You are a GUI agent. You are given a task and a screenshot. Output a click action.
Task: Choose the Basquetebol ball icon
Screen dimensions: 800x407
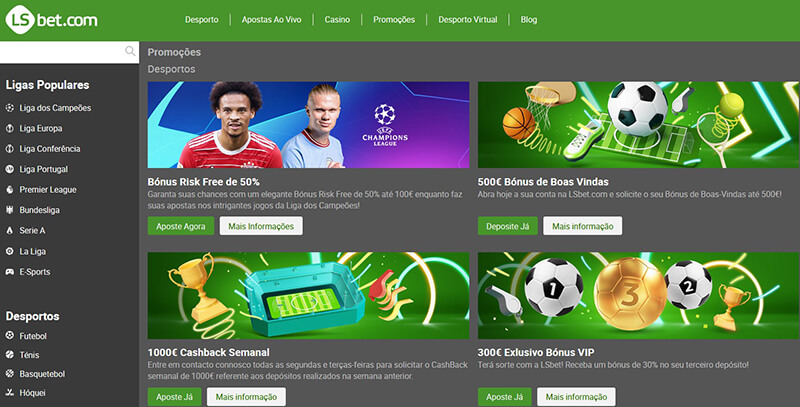[10, 373]
